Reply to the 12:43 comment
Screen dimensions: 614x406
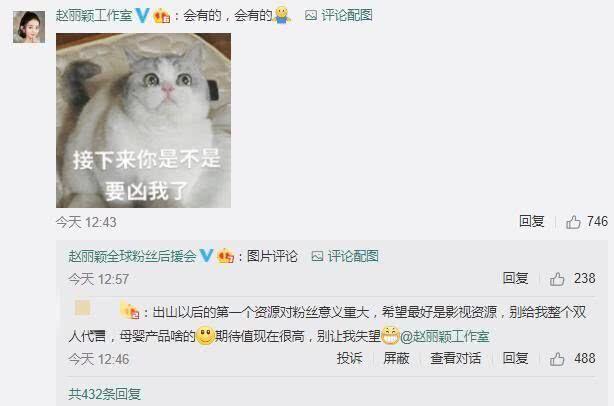coord(531,221)
